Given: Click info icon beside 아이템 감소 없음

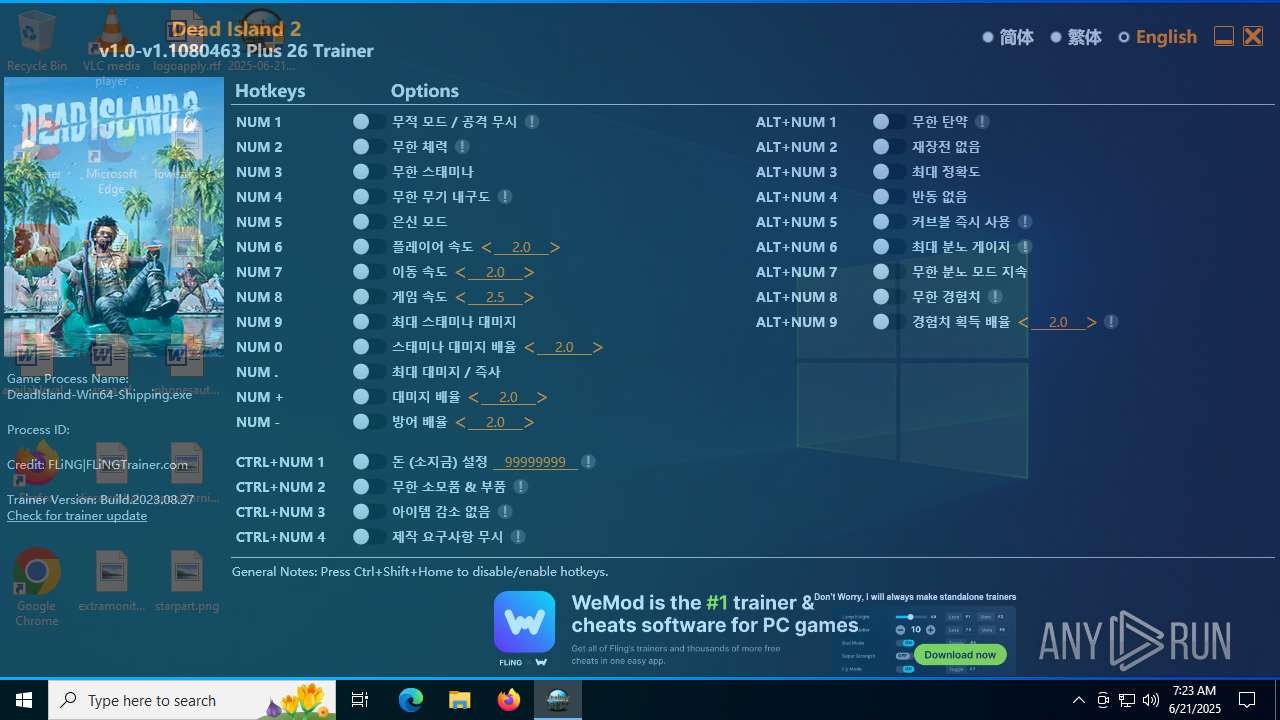Looking at the screenshot, I should coord(505,512).
